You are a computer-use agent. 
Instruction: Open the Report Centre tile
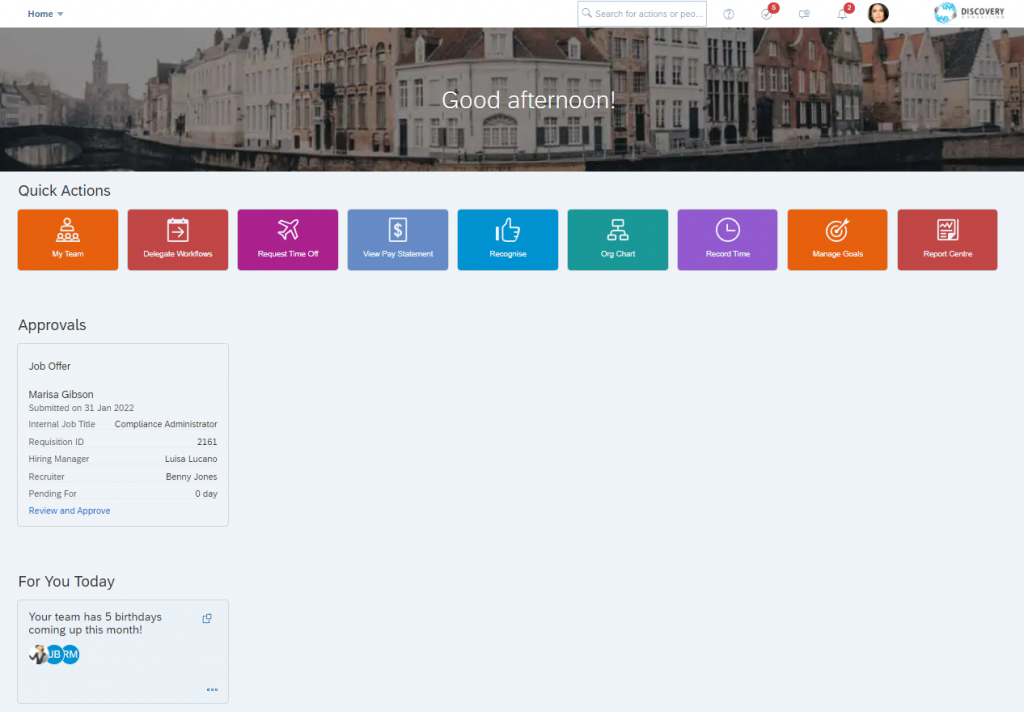pyautogui.click(x=947, y=240)
